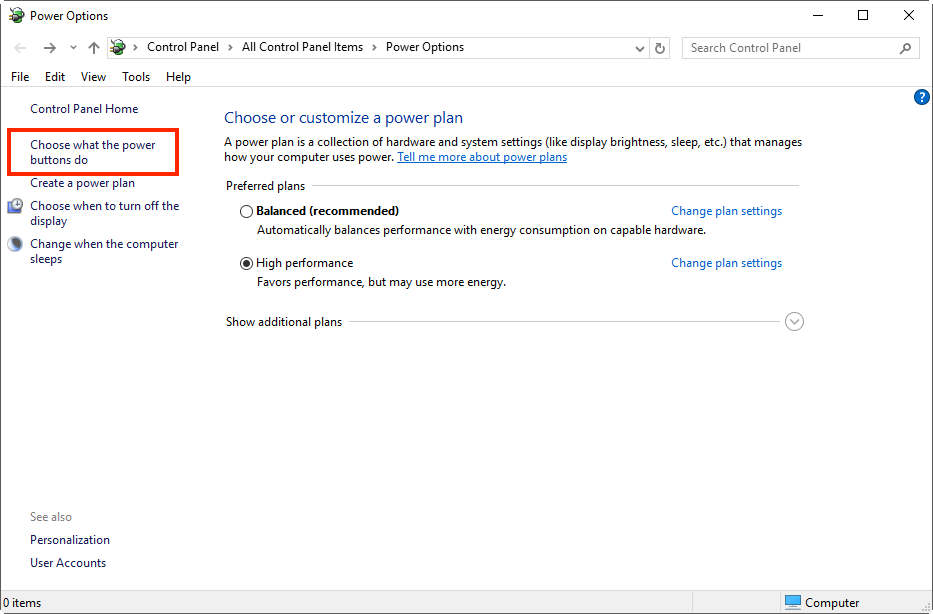The height and width of the screenshot is (614, 933).
Task: Refresh the page with the refresh icon
Action: coord(659,47)
